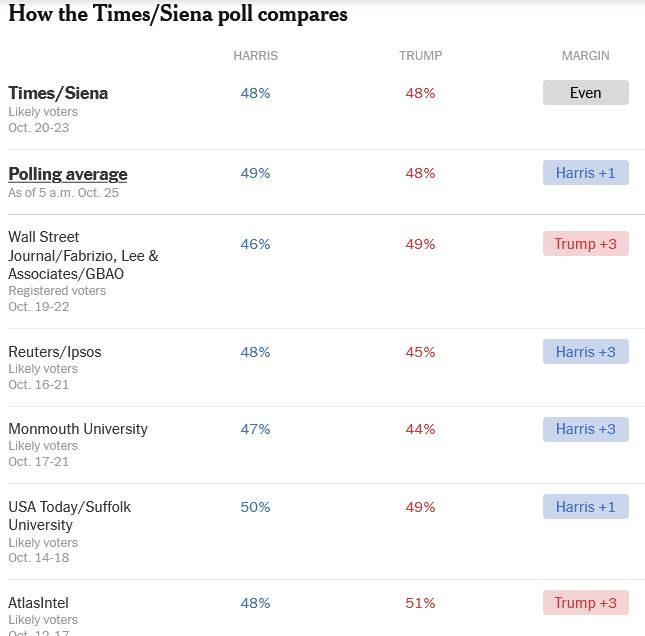Viewport: 645px width, 636px height.
Task: Click the gray Even margin badge
Action: 585,93
